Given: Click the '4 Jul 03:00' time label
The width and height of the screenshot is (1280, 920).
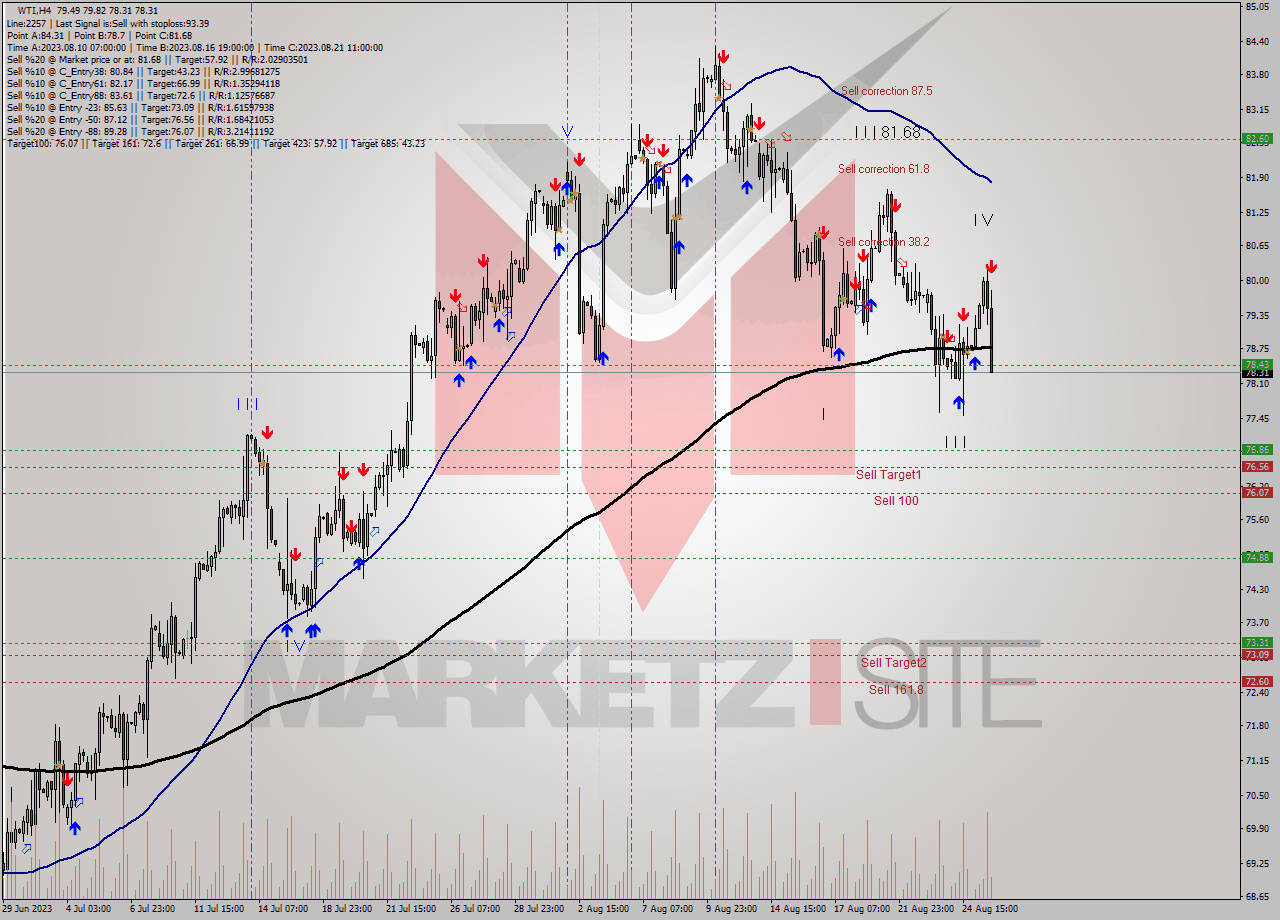Looking at the screenshot, I should [x=88, y=909].
